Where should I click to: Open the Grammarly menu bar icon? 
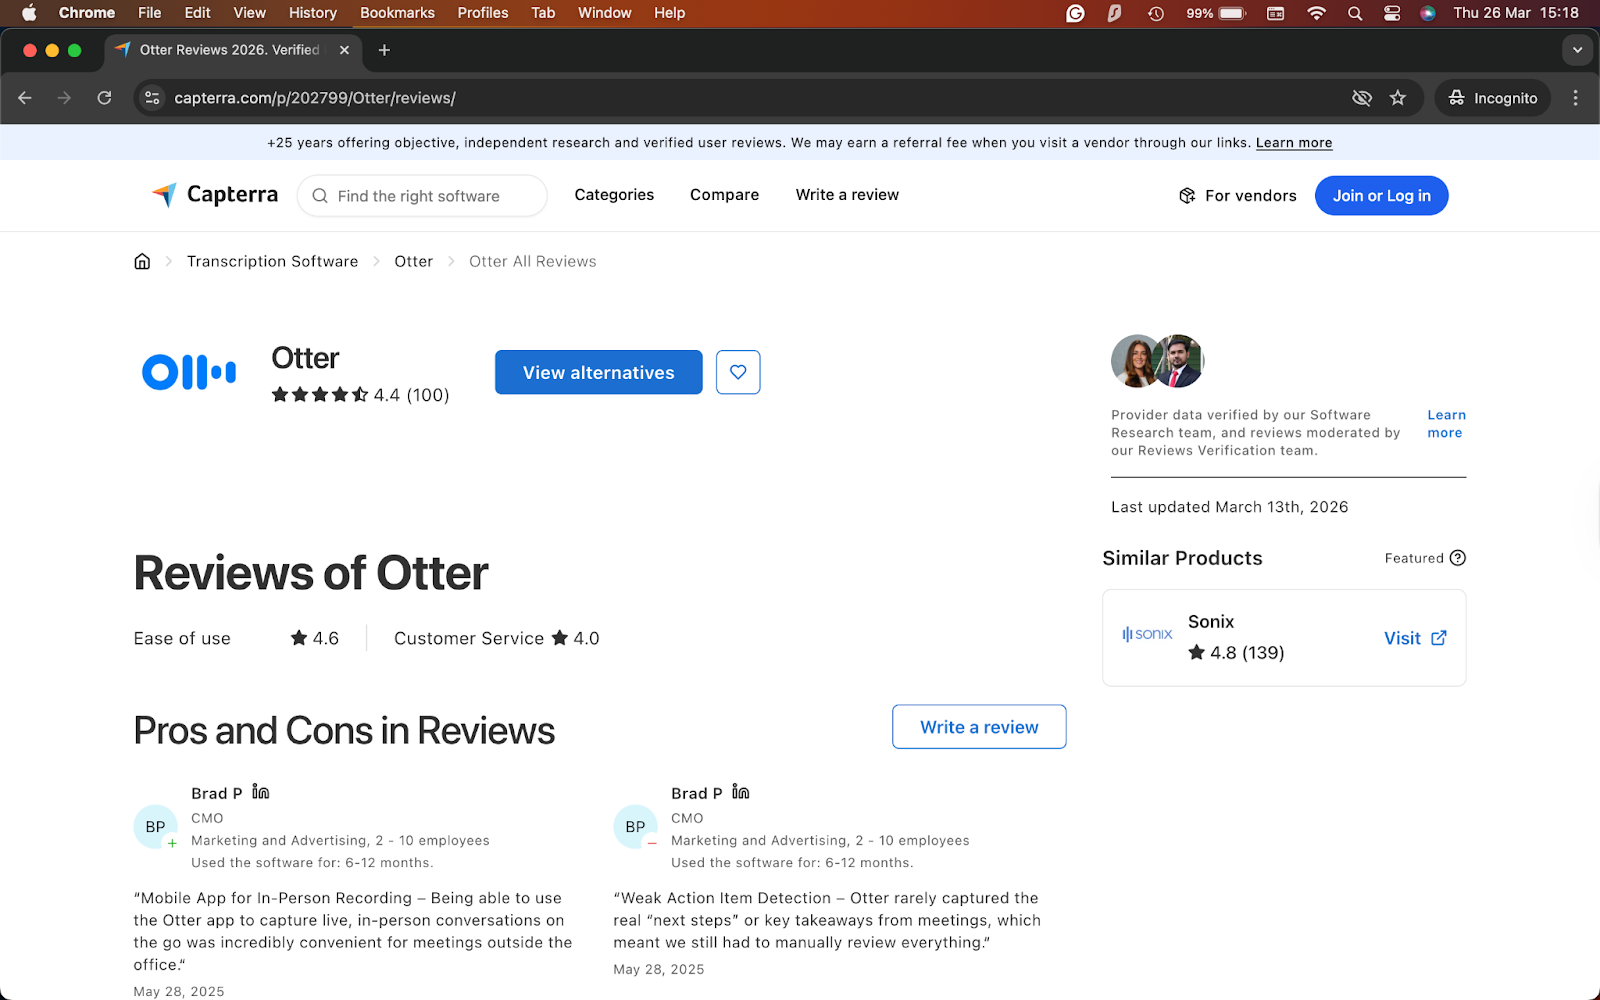tap(1076, 13)
